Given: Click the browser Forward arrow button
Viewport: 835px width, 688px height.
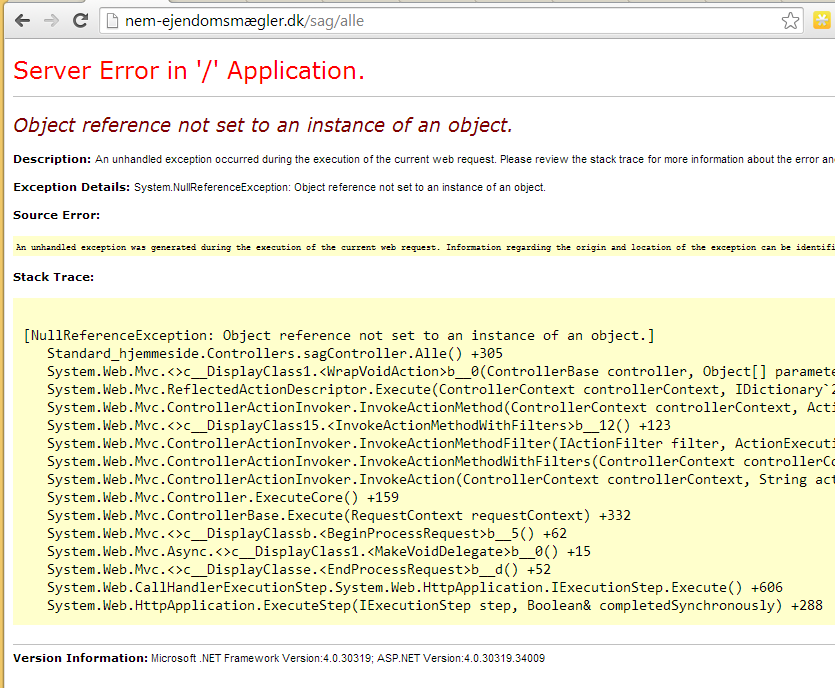Looking at the screenshot, I should [51, 20].
